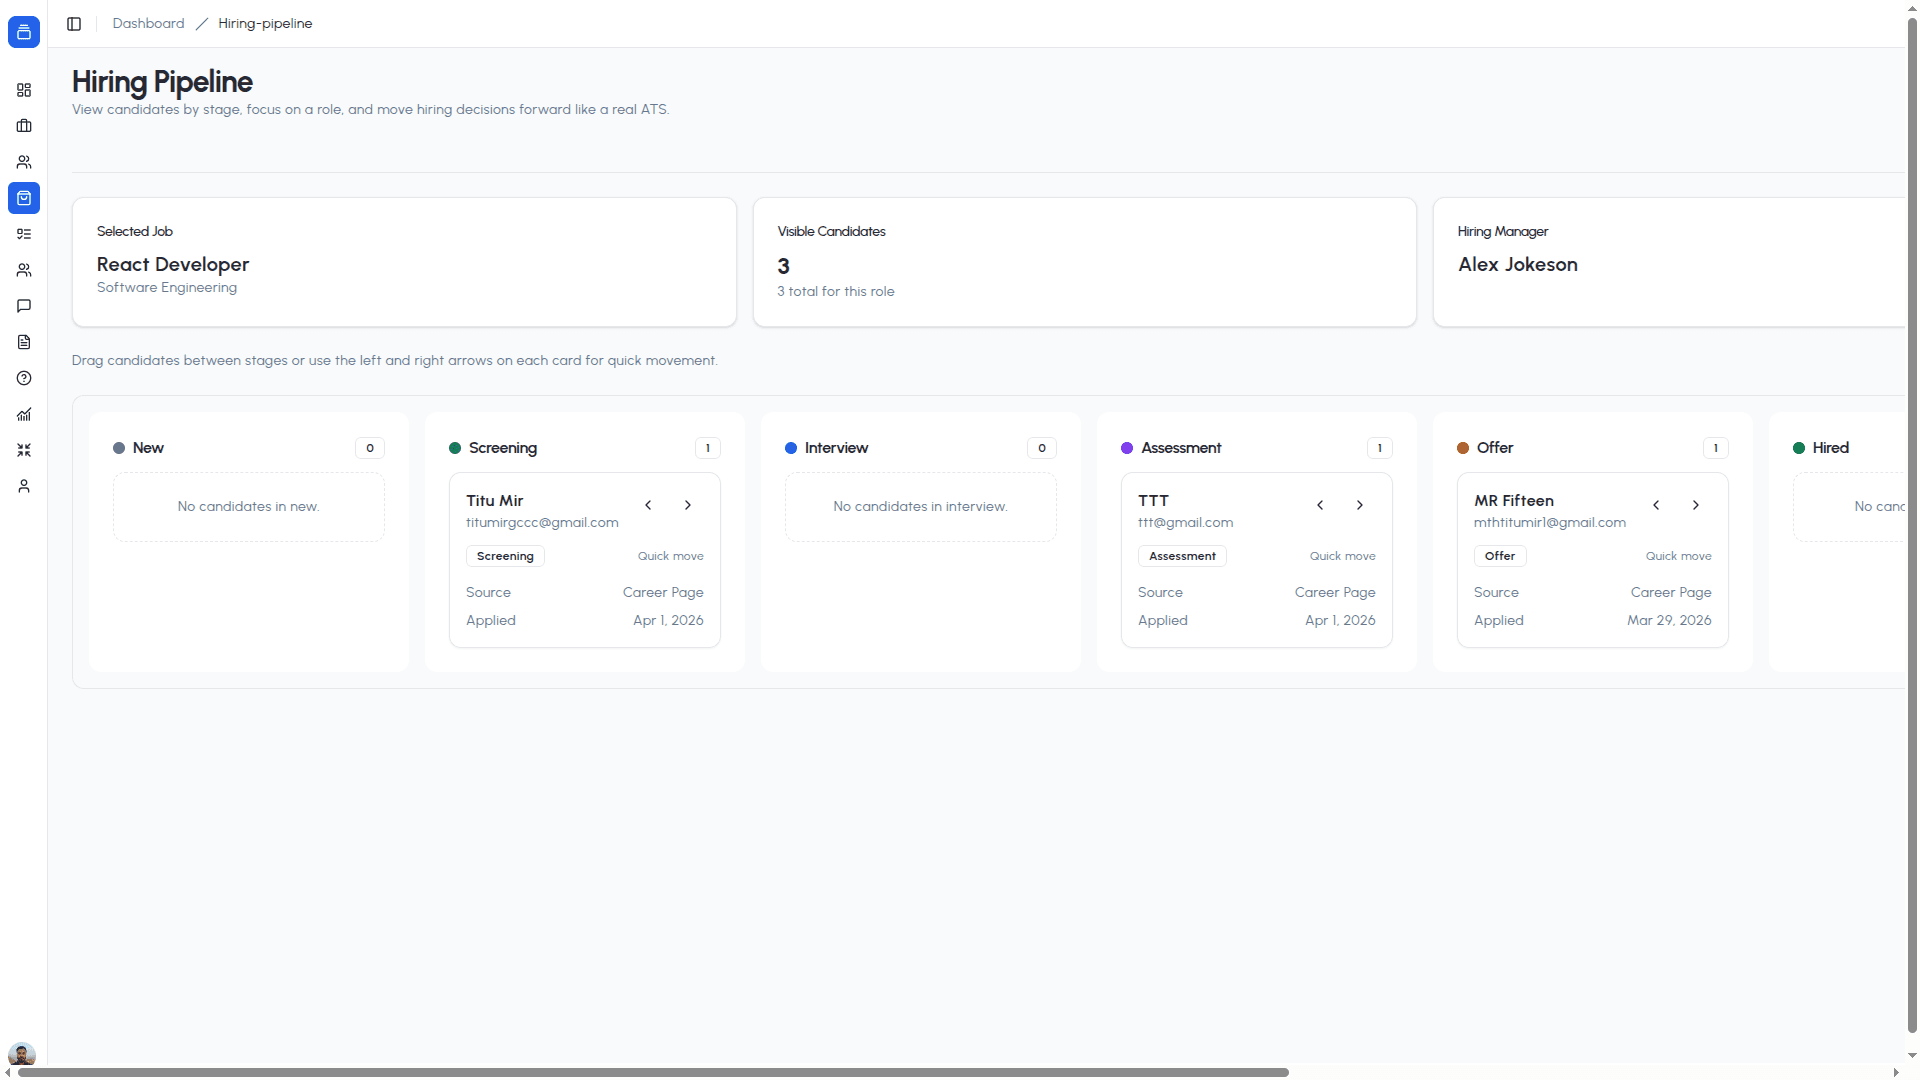Open the briefcase jobs icon in sidebar

(24, 126)
